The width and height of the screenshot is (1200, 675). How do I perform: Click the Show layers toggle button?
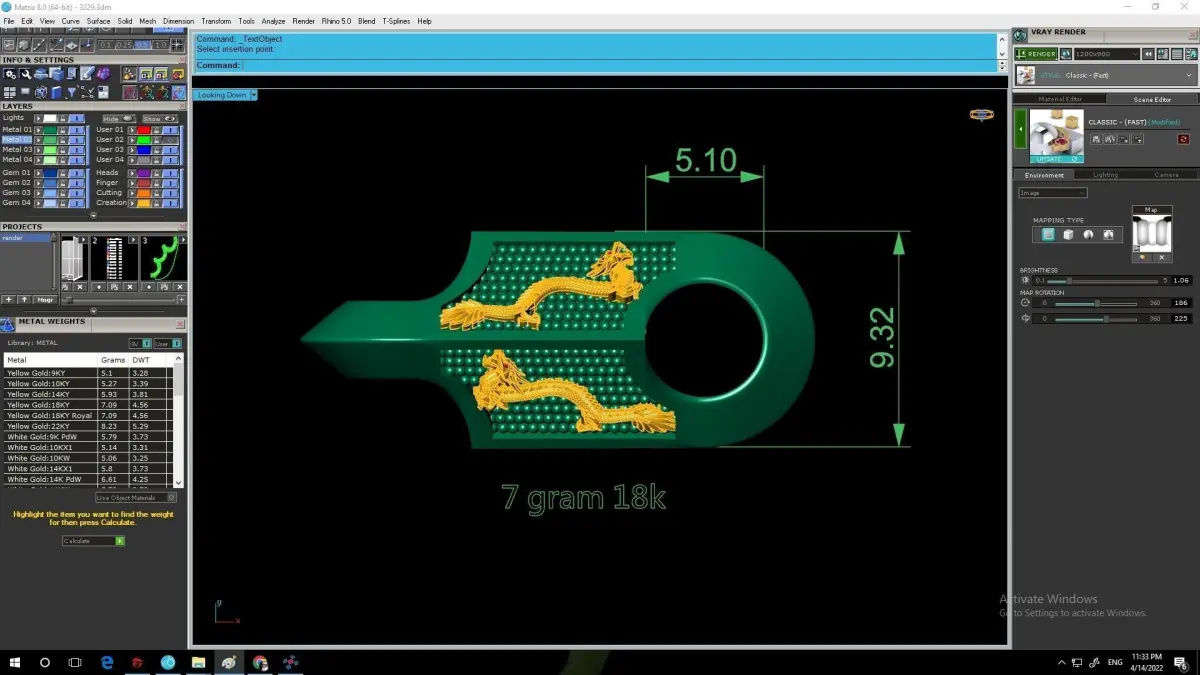tap(159, 118)
